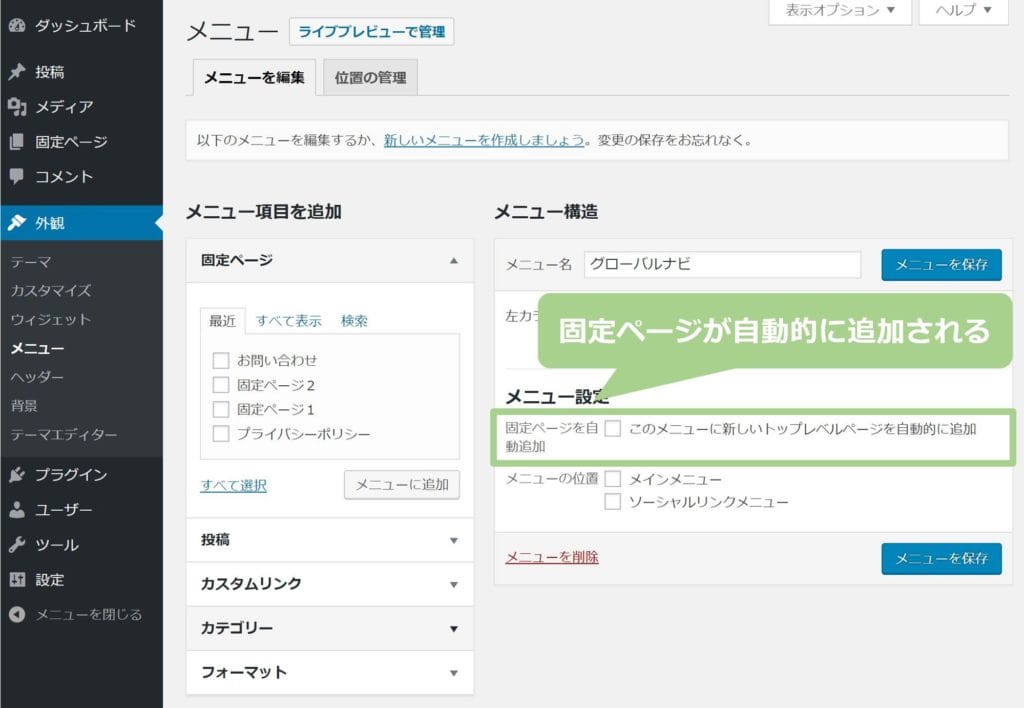Click the Comments speech bubble icon
The height and width of the screenshot is (708, 1024).
(x=17, y=177)
